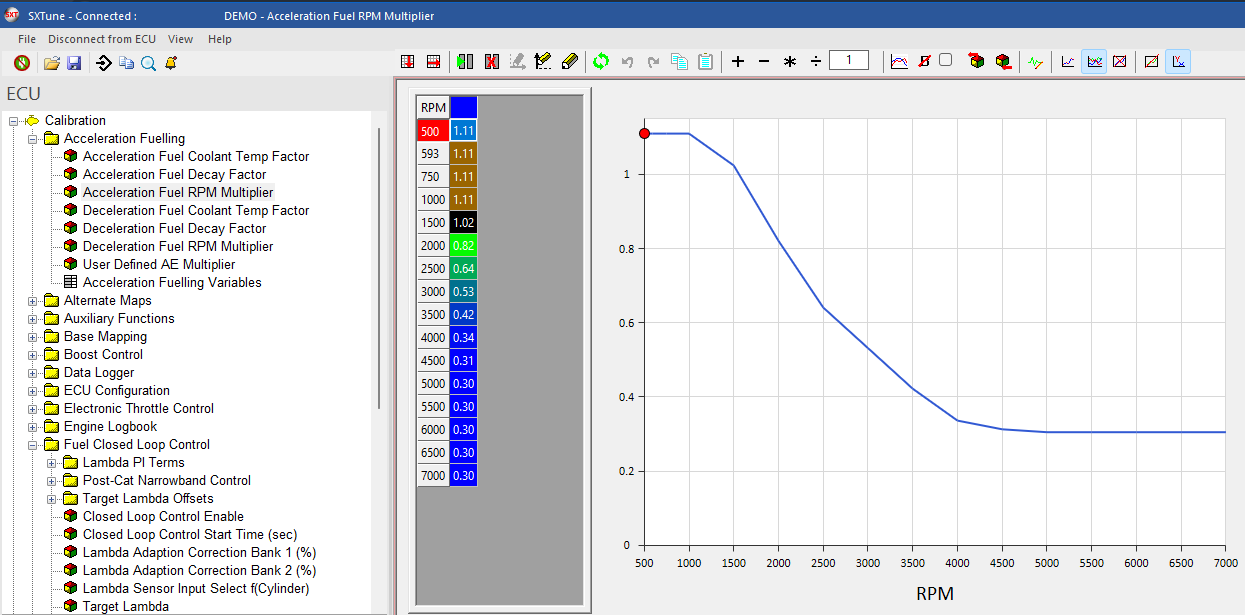Click the redo arrow icon

(x=653, y=61)
